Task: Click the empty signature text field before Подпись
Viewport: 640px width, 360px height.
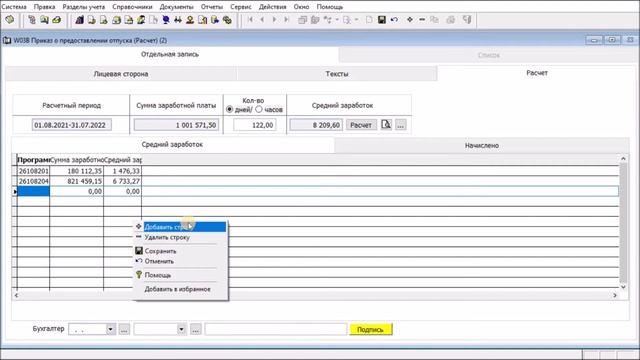Action: click(276, 329)
